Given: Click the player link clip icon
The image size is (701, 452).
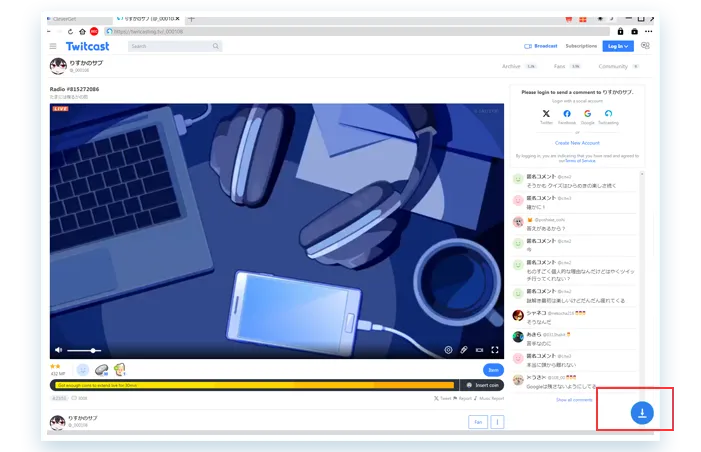Looking at the screenshot, I should click(x=464, y=350).
